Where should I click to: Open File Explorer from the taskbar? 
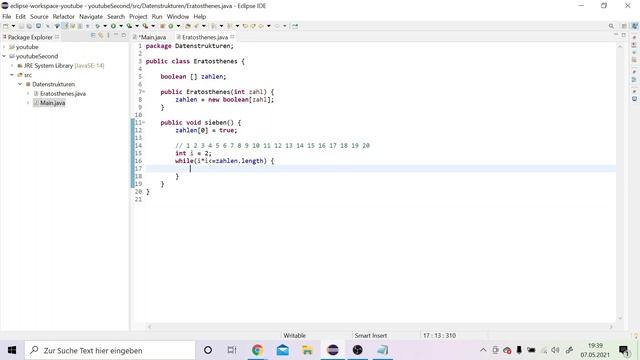click(307, 350)
